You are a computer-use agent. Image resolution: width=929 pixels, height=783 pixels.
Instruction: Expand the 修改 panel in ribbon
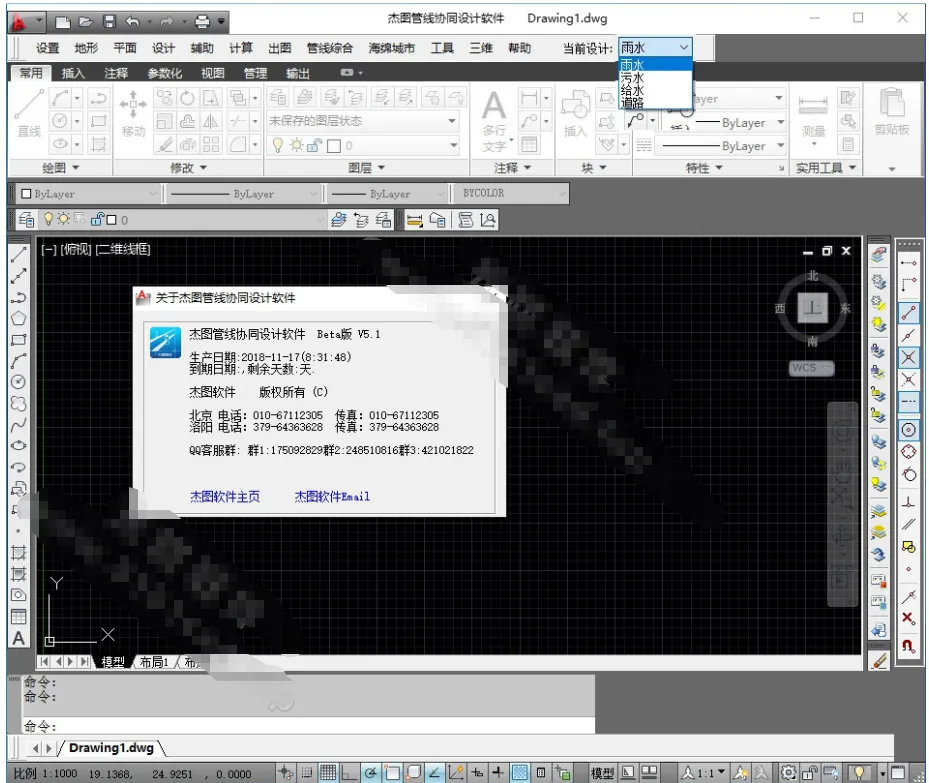pyautogui.click(x=188, y=168)
